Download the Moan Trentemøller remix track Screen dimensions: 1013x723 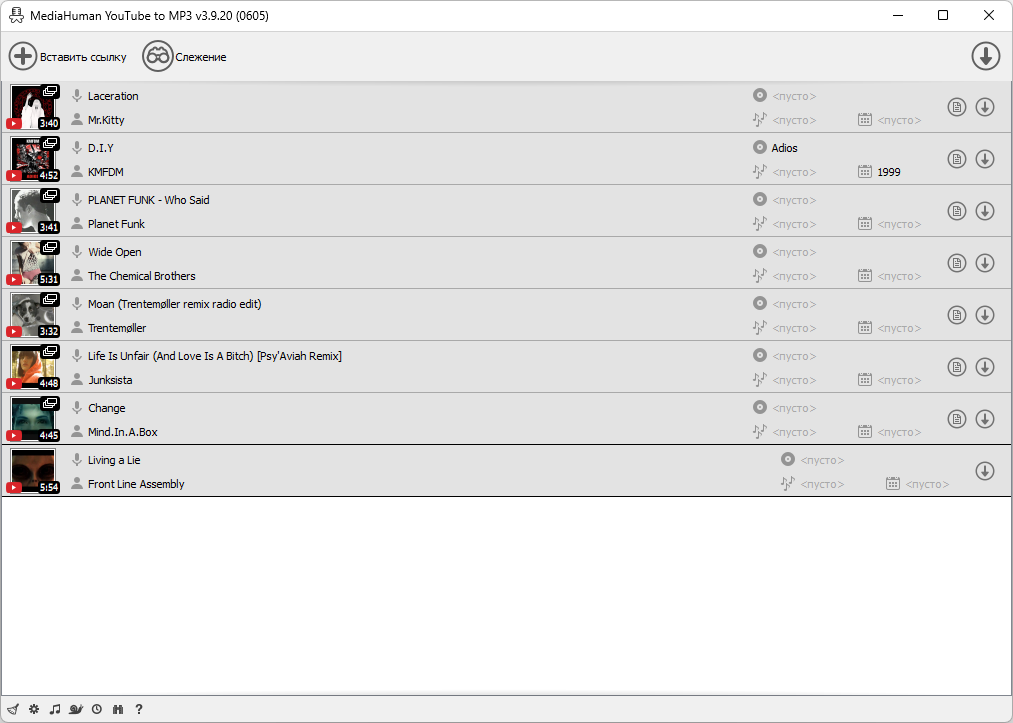(985, 315)
